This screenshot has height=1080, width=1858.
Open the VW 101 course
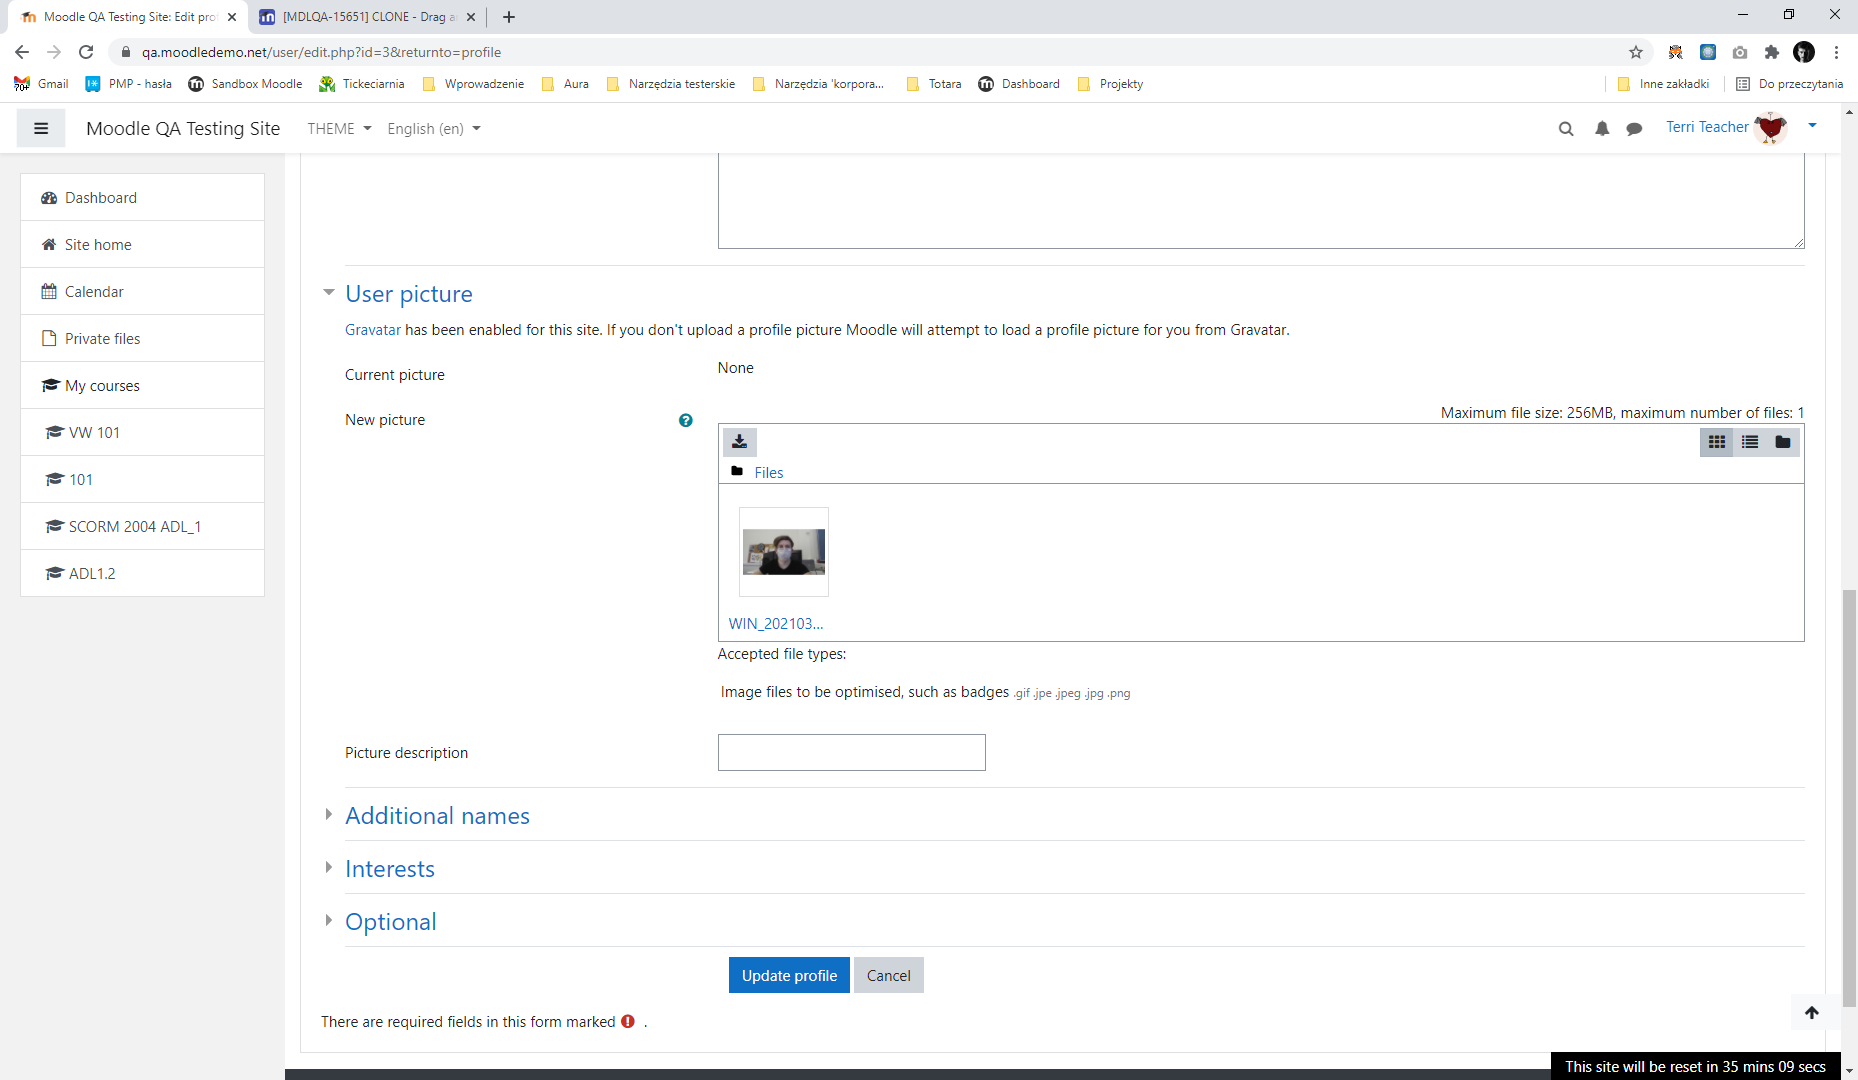(142, 432)
